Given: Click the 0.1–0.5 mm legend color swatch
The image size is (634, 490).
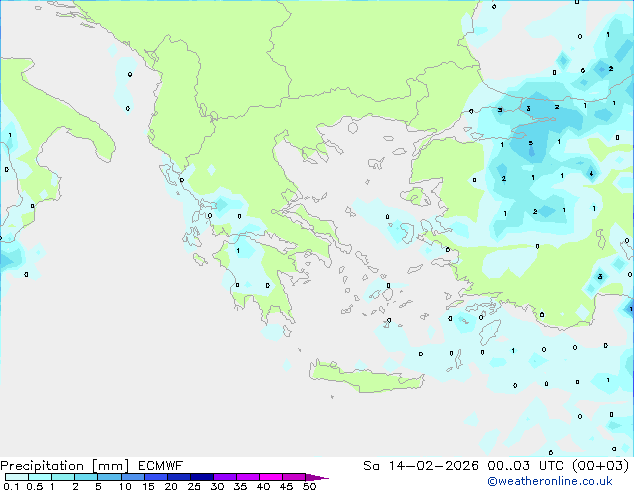Looking at the screenshot, I should point(17,477).
